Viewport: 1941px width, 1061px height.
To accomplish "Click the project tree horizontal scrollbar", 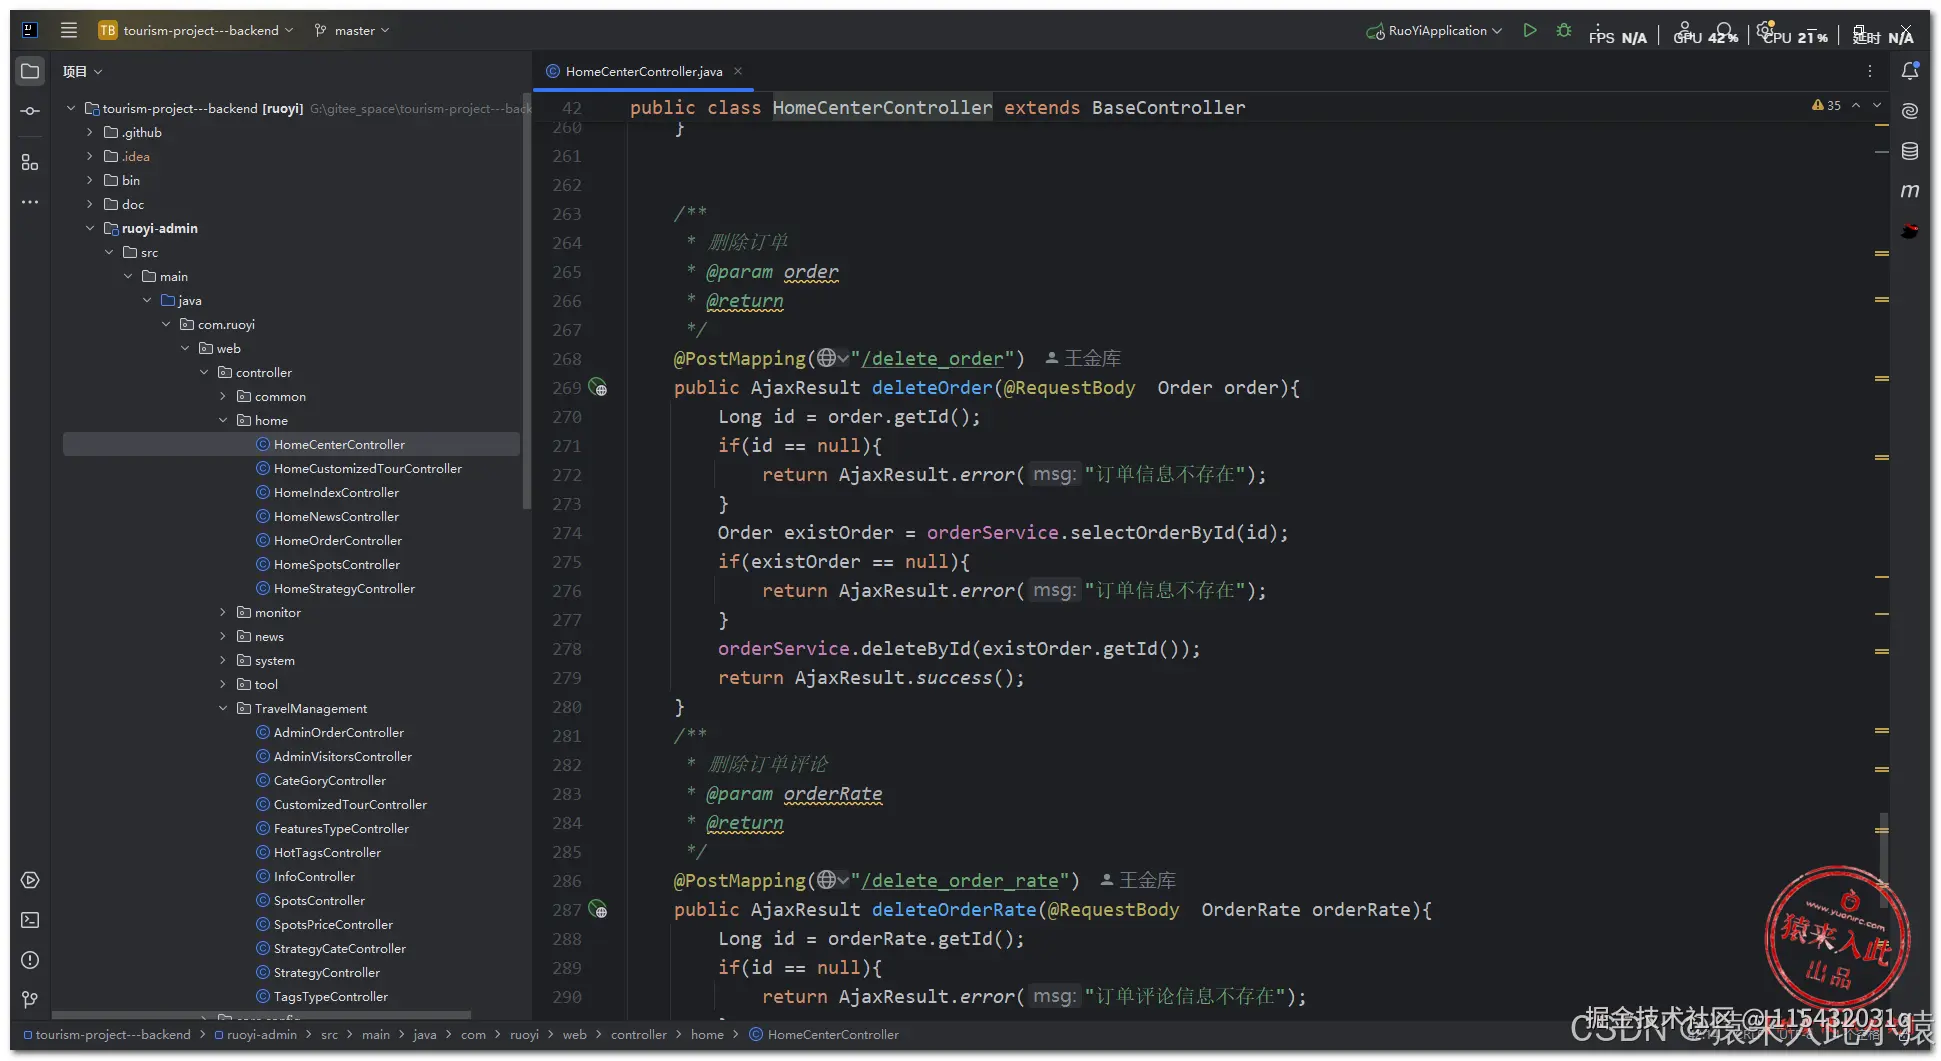I will (262, 1014).
